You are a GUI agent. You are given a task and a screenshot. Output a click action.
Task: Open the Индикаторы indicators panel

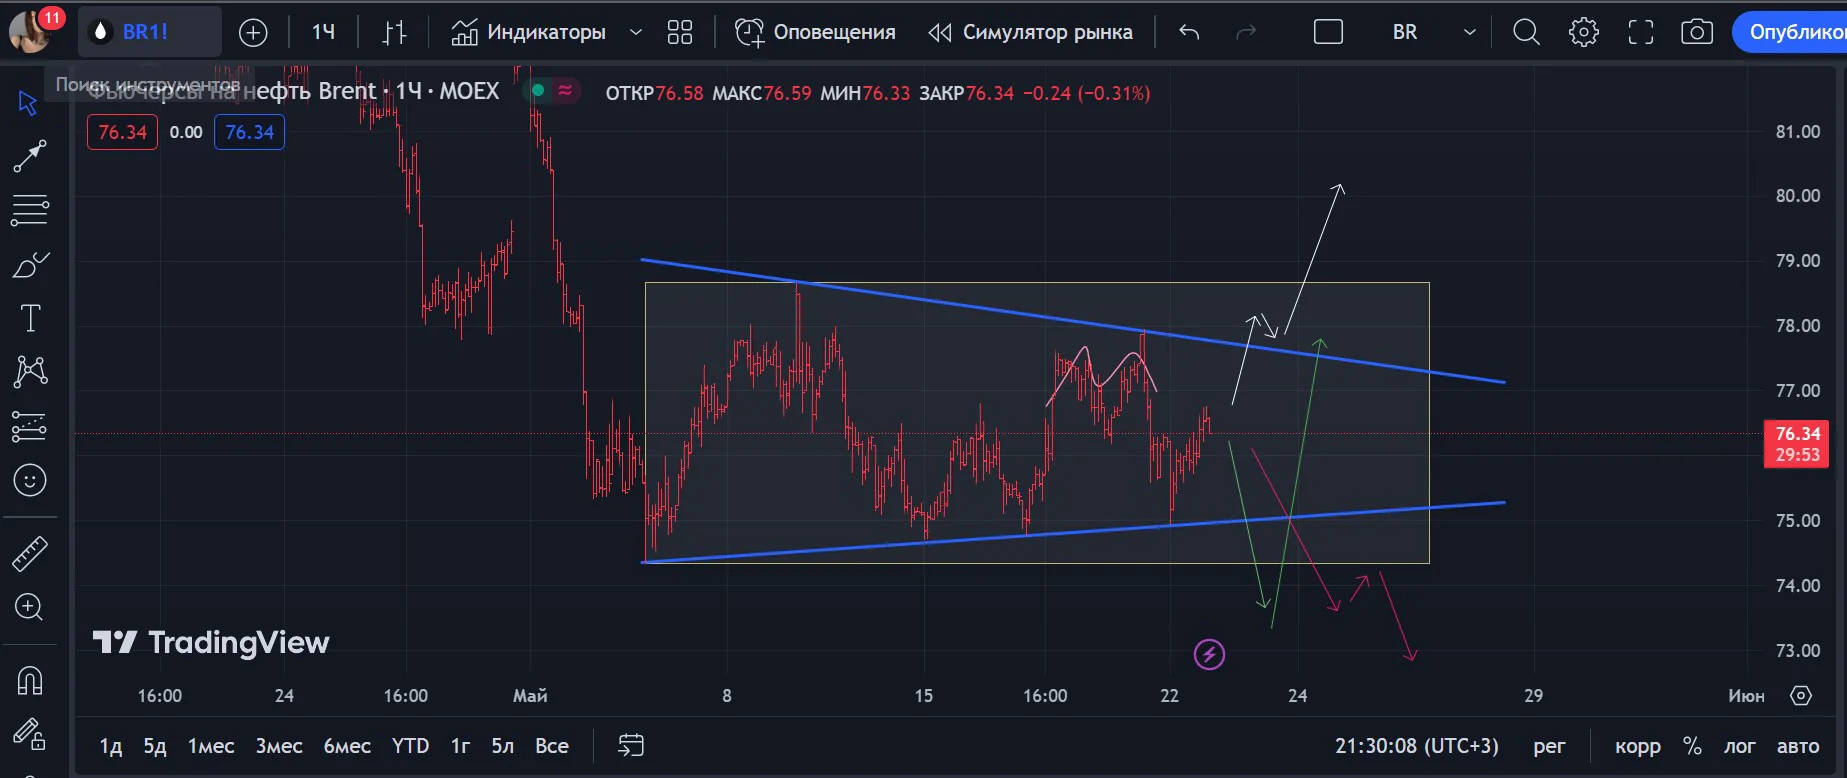tap(528, 33)
